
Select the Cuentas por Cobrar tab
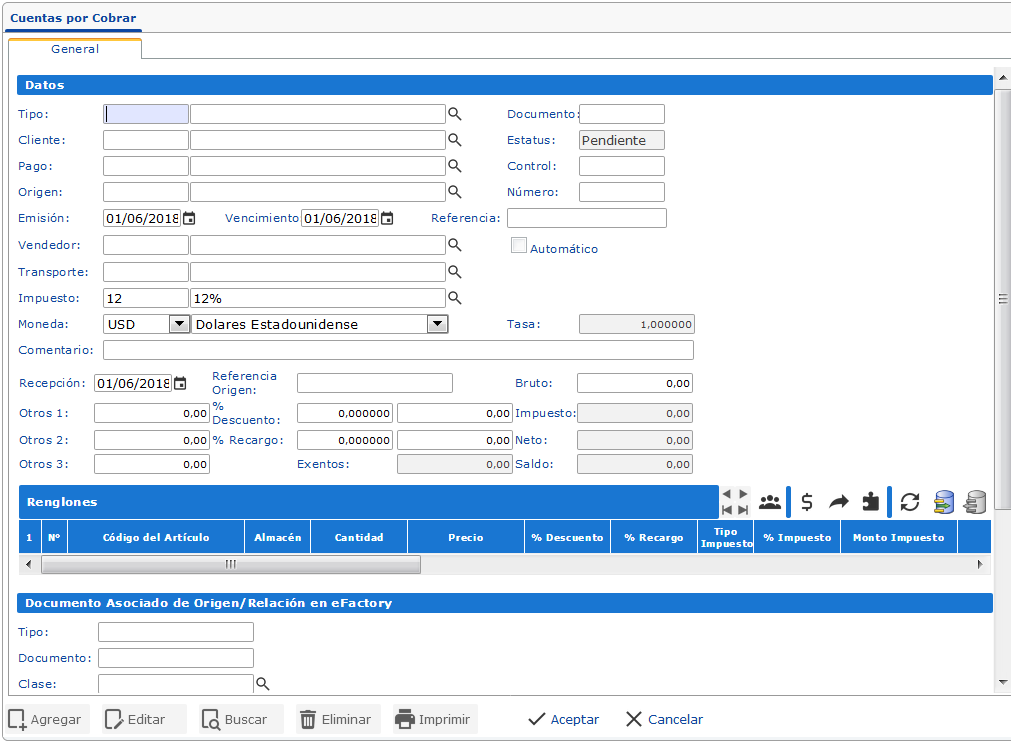73,18
